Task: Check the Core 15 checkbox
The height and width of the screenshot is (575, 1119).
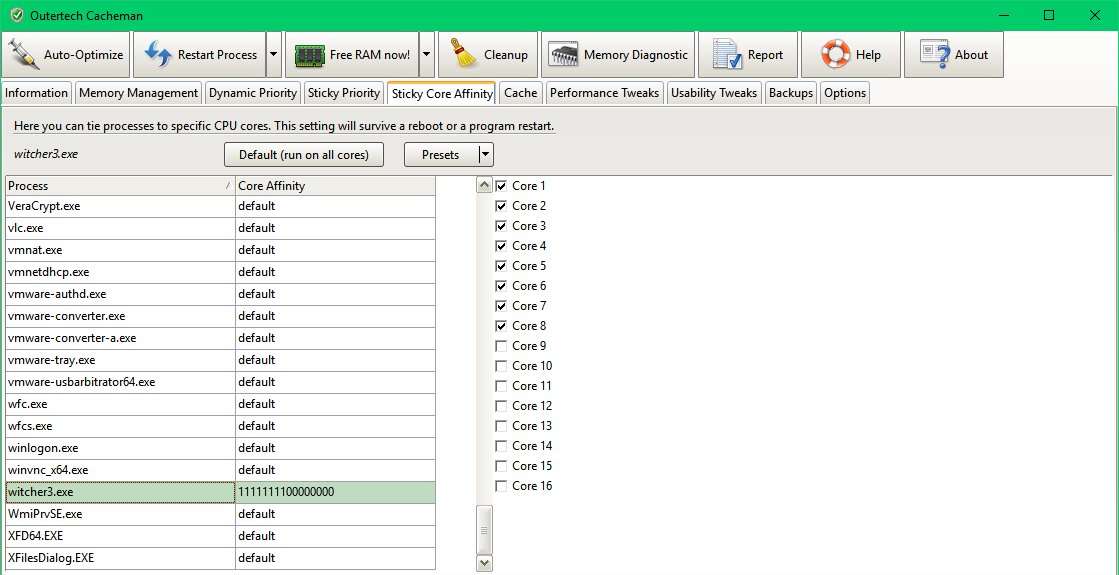Action: pyautogui.click(x=501, y=466)
